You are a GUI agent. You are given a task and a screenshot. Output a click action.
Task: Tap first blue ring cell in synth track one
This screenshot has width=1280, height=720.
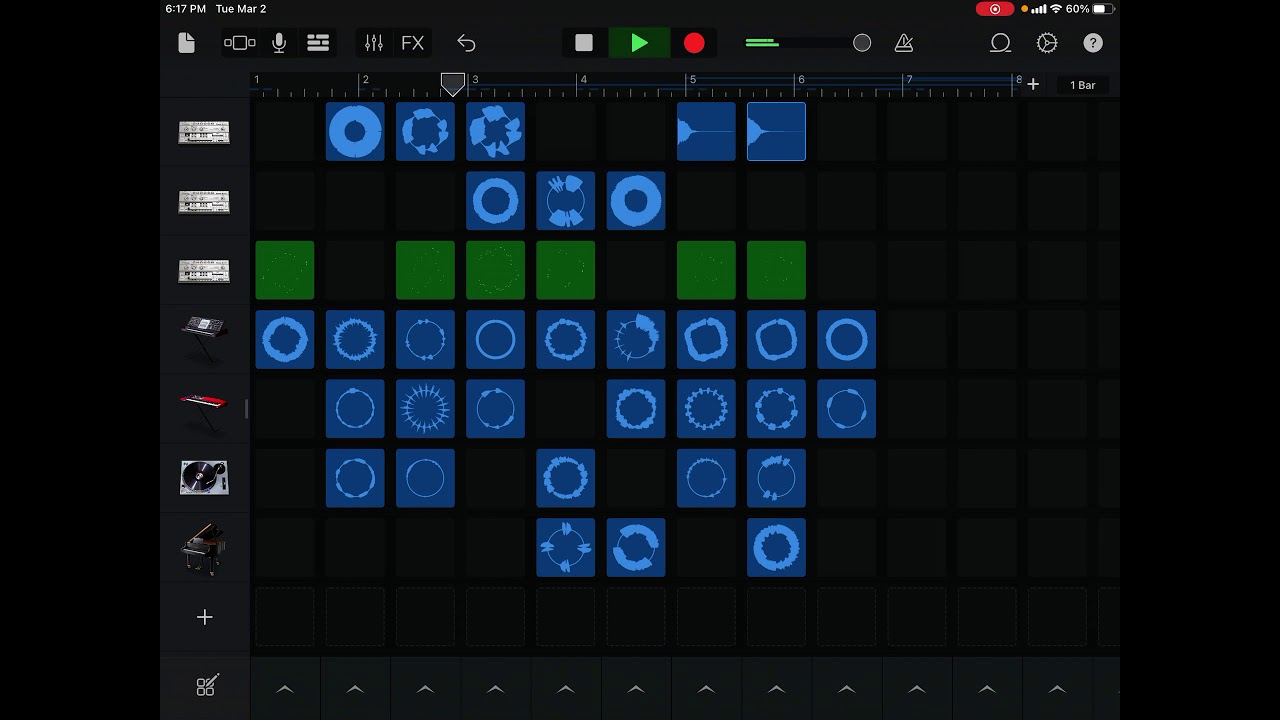[x=355, y=131]
